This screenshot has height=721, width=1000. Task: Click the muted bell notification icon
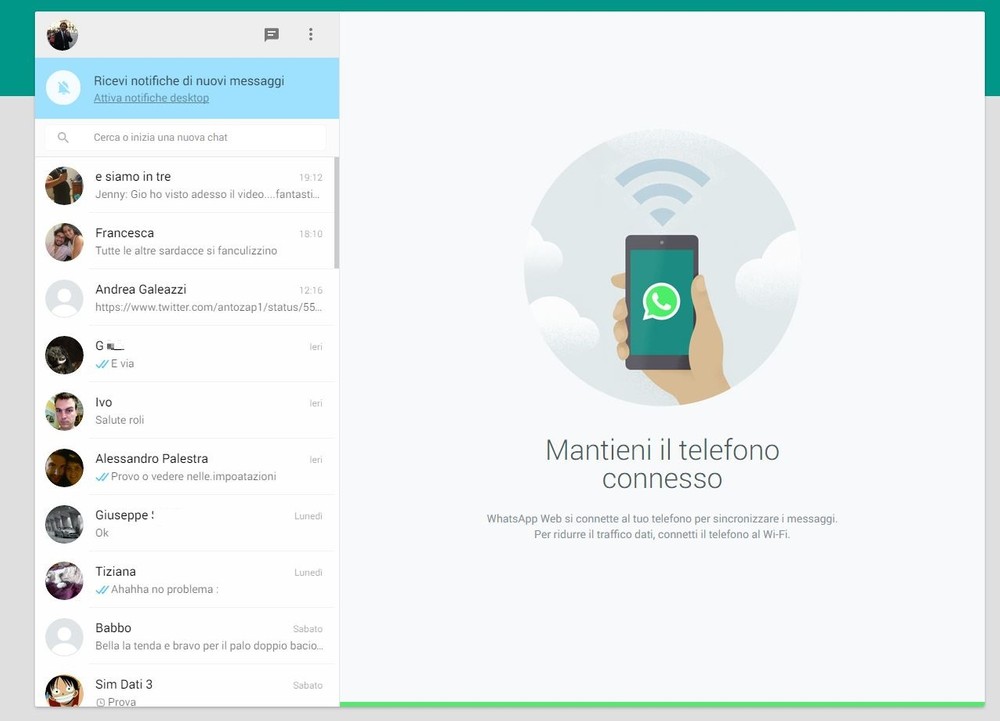[63, 88]
